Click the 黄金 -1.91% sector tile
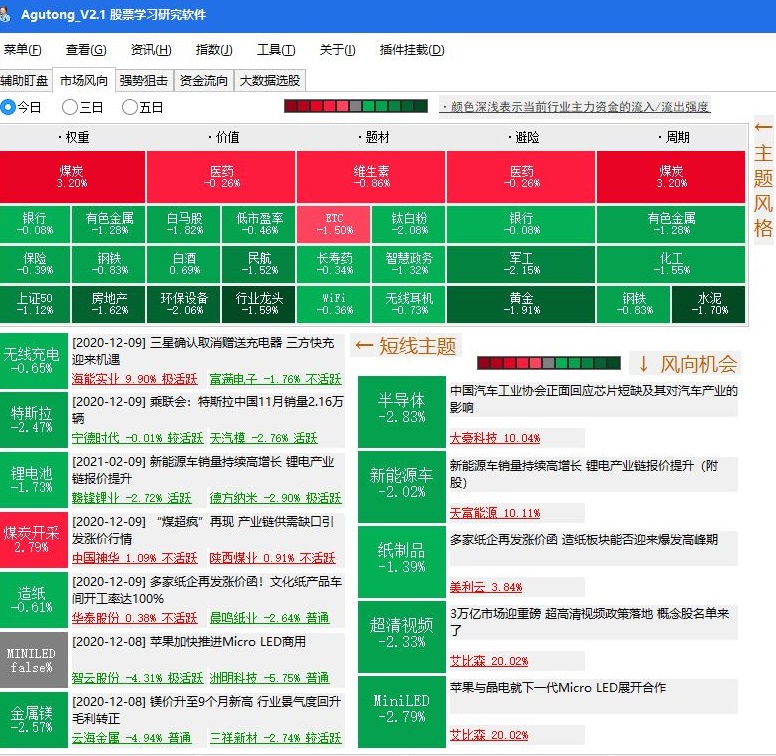This screenshot has width=776, height=756. 521,303
